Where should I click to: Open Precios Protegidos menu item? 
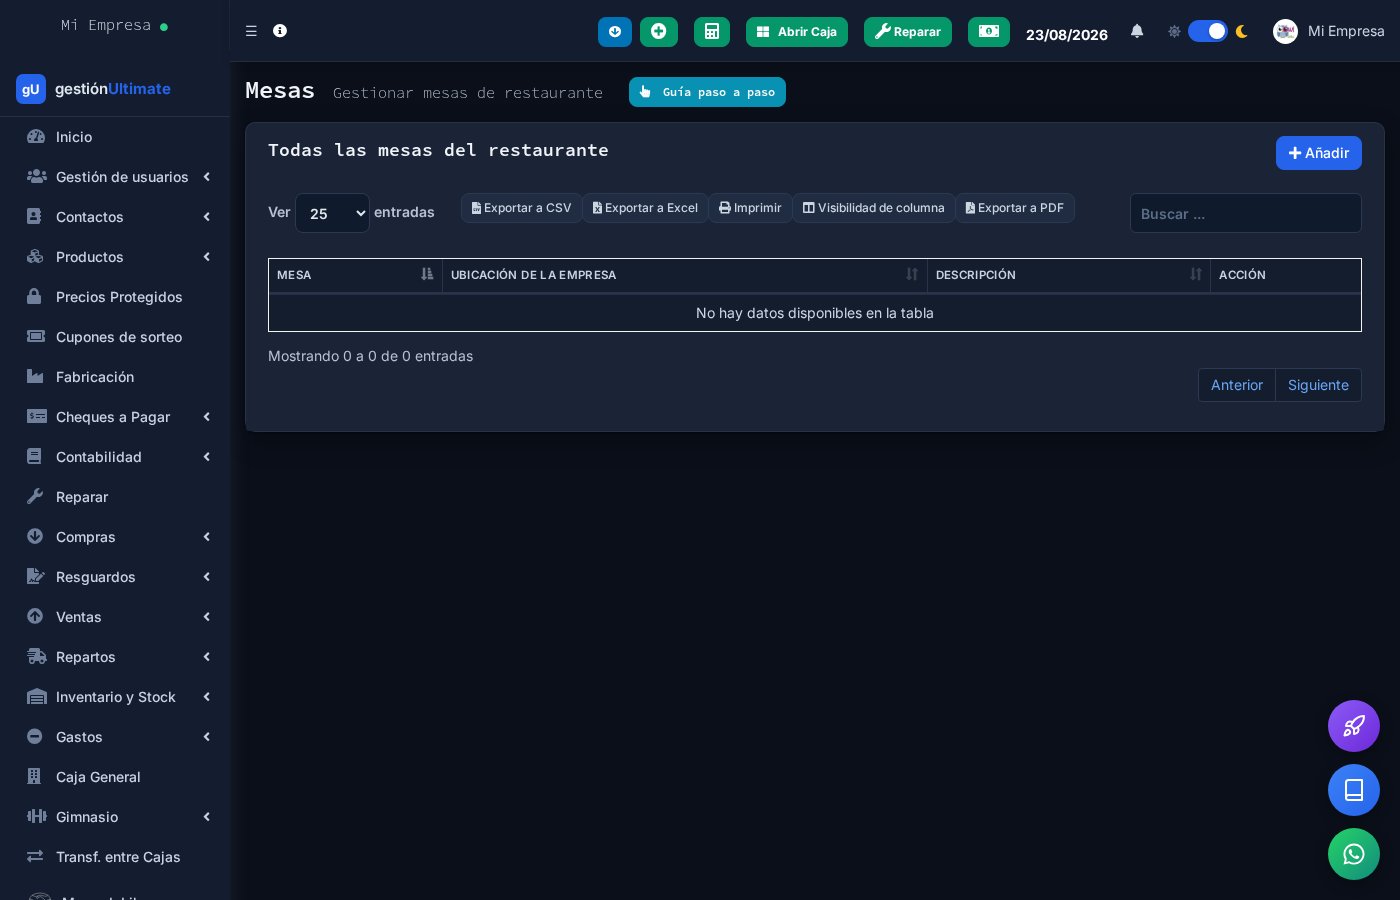[x=115, y=297]
